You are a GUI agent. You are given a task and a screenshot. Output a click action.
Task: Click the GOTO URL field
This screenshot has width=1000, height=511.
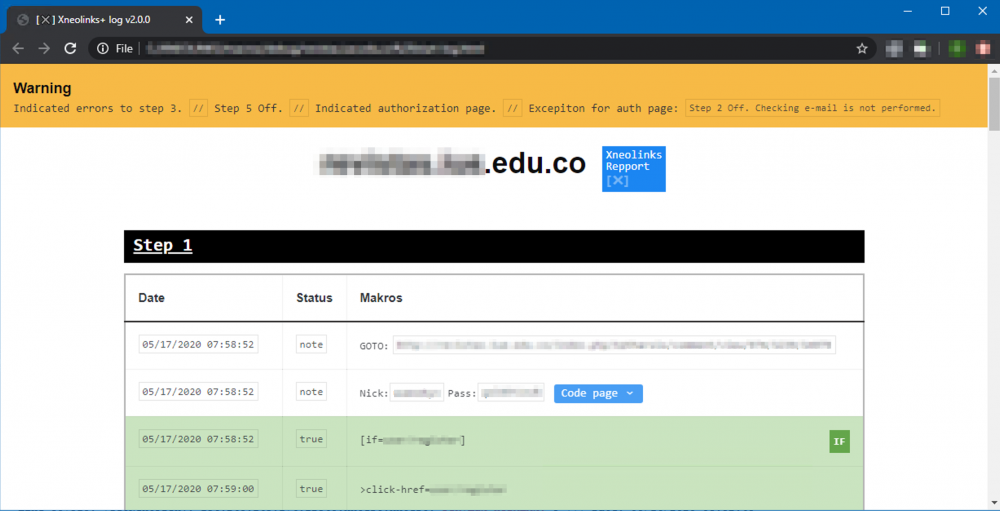click(614, 345)
